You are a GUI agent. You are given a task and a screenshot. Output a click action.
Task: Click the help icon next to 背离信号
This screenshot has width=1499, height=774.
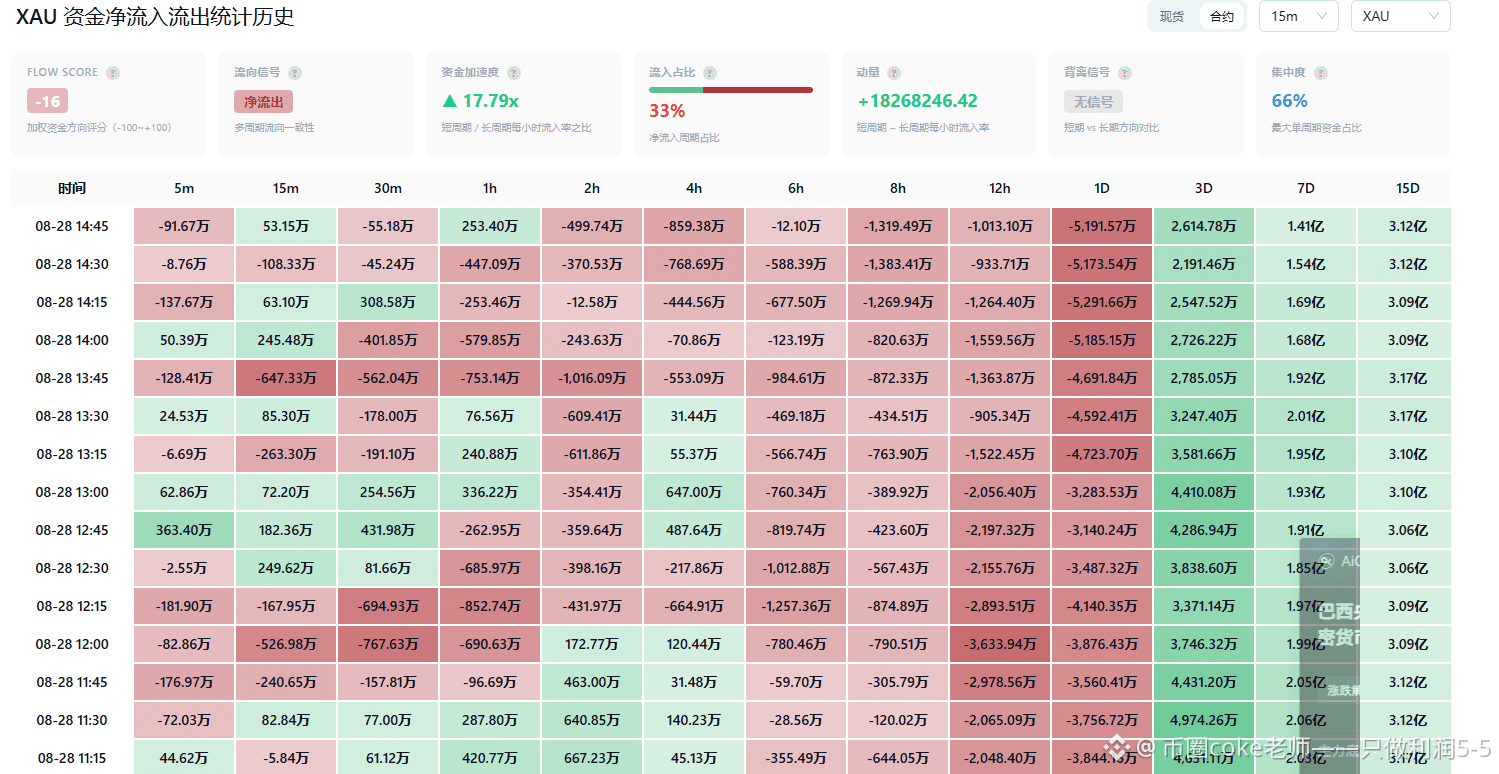tap(1125, 73)
